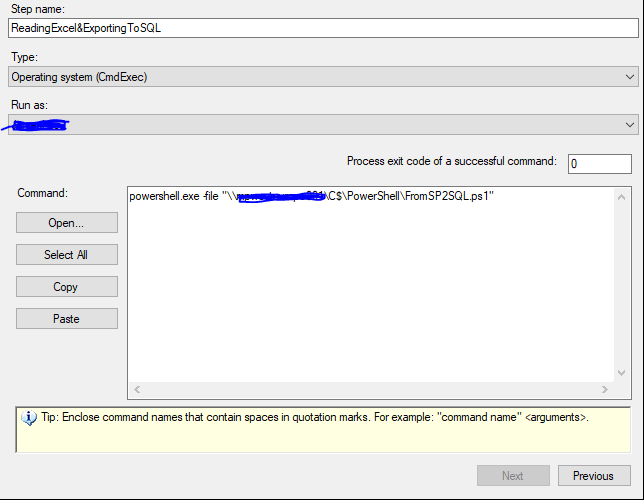
Task: Click the 'Command:' label
Action: pyautogui.click(x=42, y=193)
